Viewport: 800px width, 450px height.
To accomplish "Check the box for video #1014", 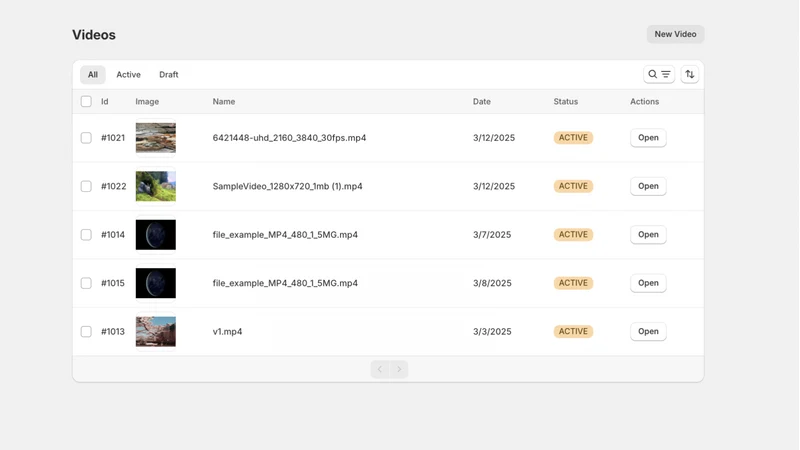I will click(86, 235).
